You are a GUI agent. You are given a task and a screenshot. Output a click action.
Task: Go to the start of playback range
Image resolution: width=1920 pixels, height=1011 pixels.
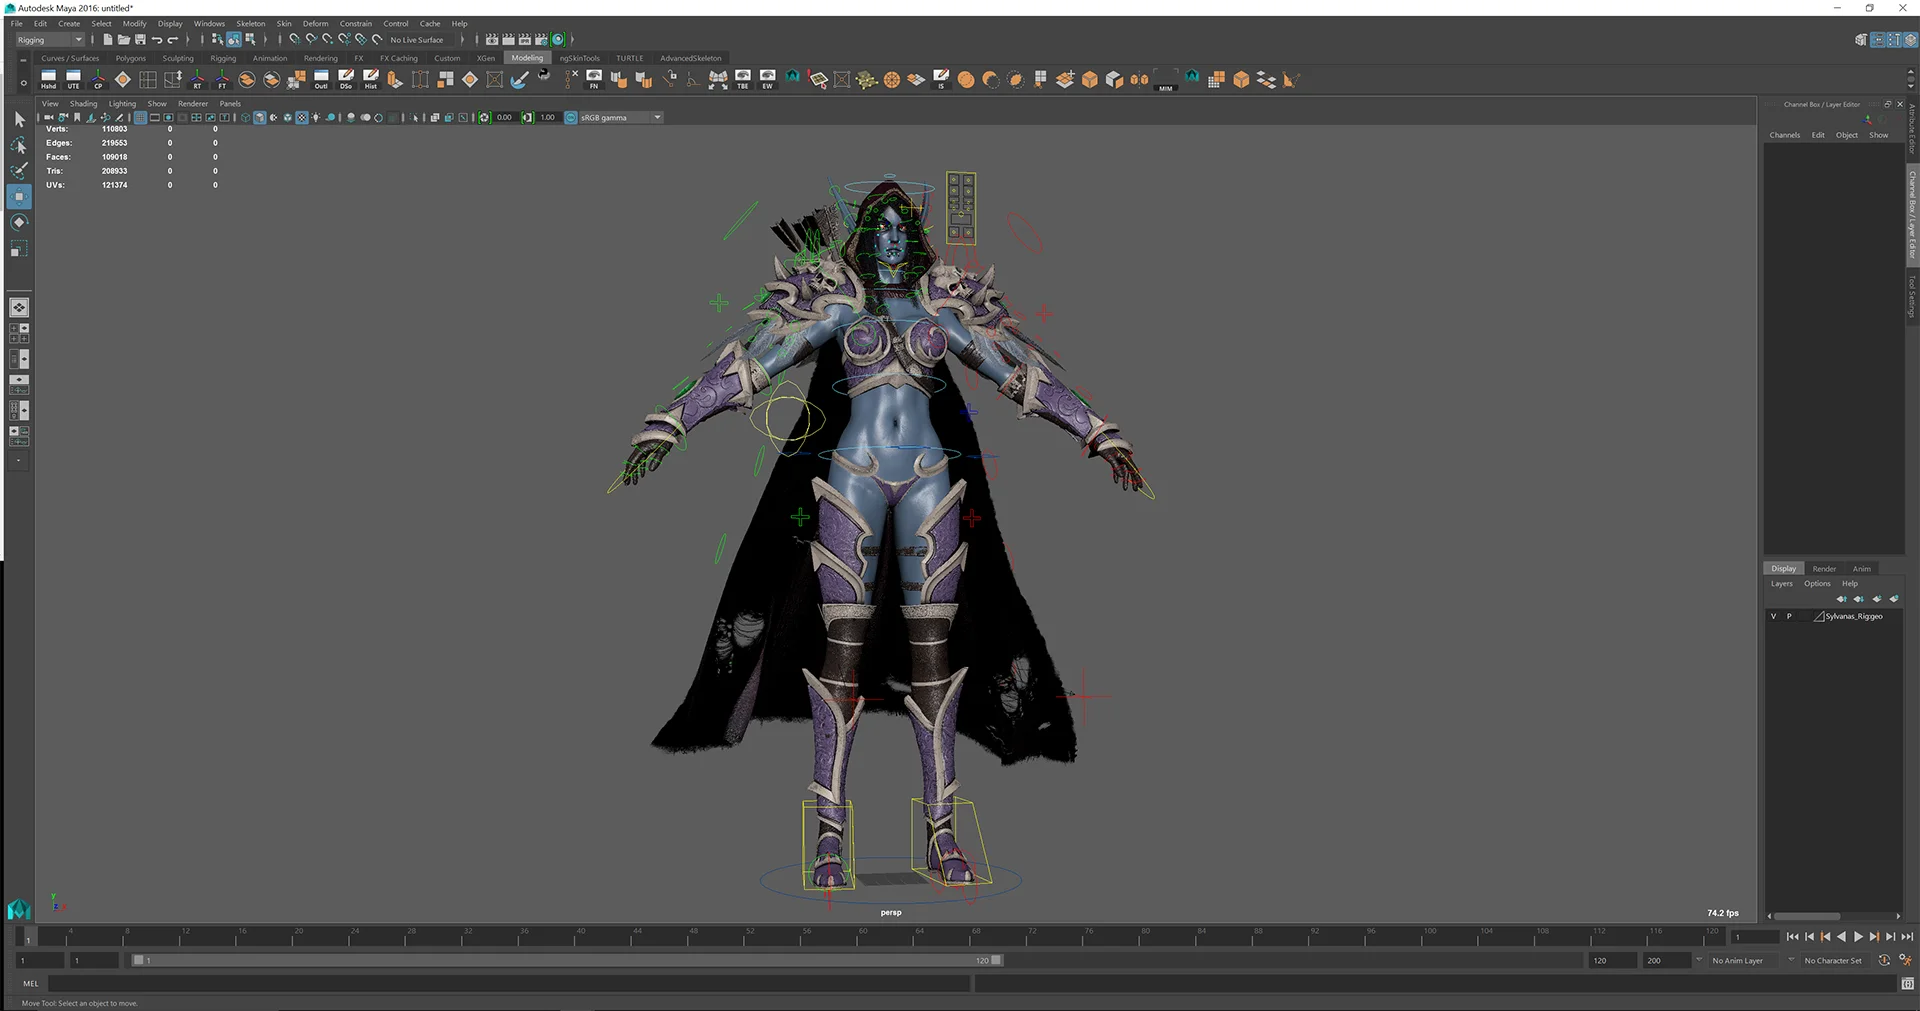[1792, 937]
